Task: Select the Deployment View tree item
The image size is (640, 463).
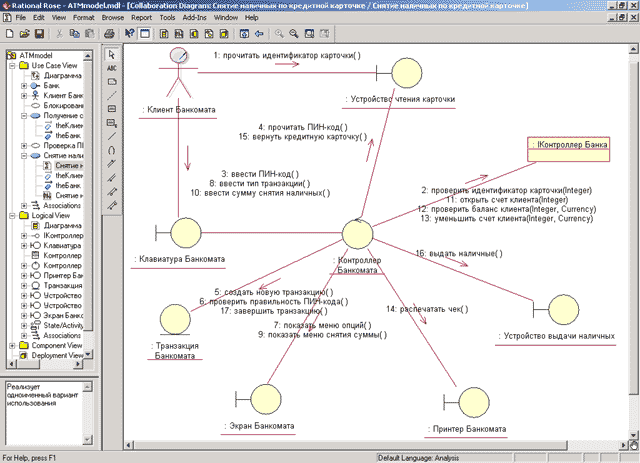Action: [60, 354]
